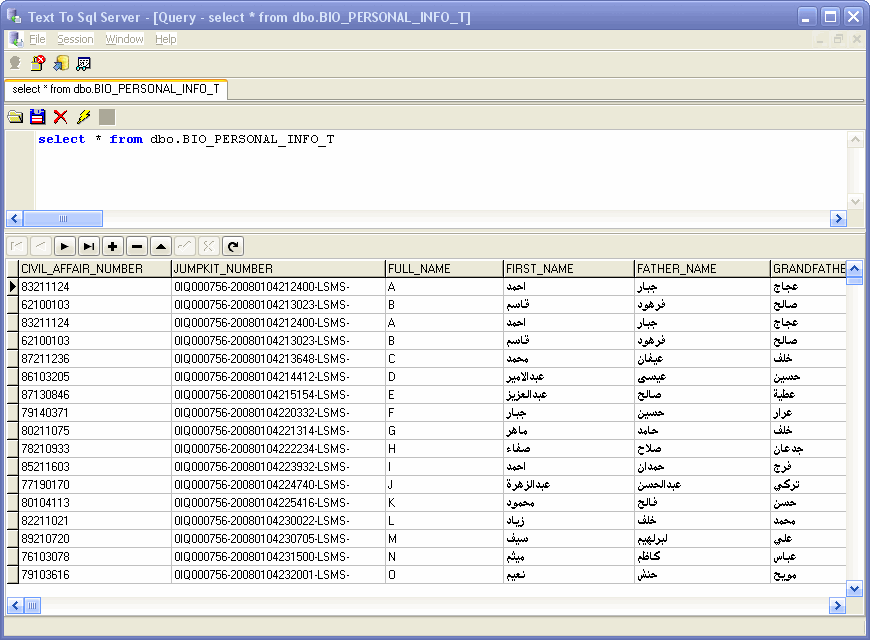Execute query with the lightning bolt icon

(x=84, y=117)
